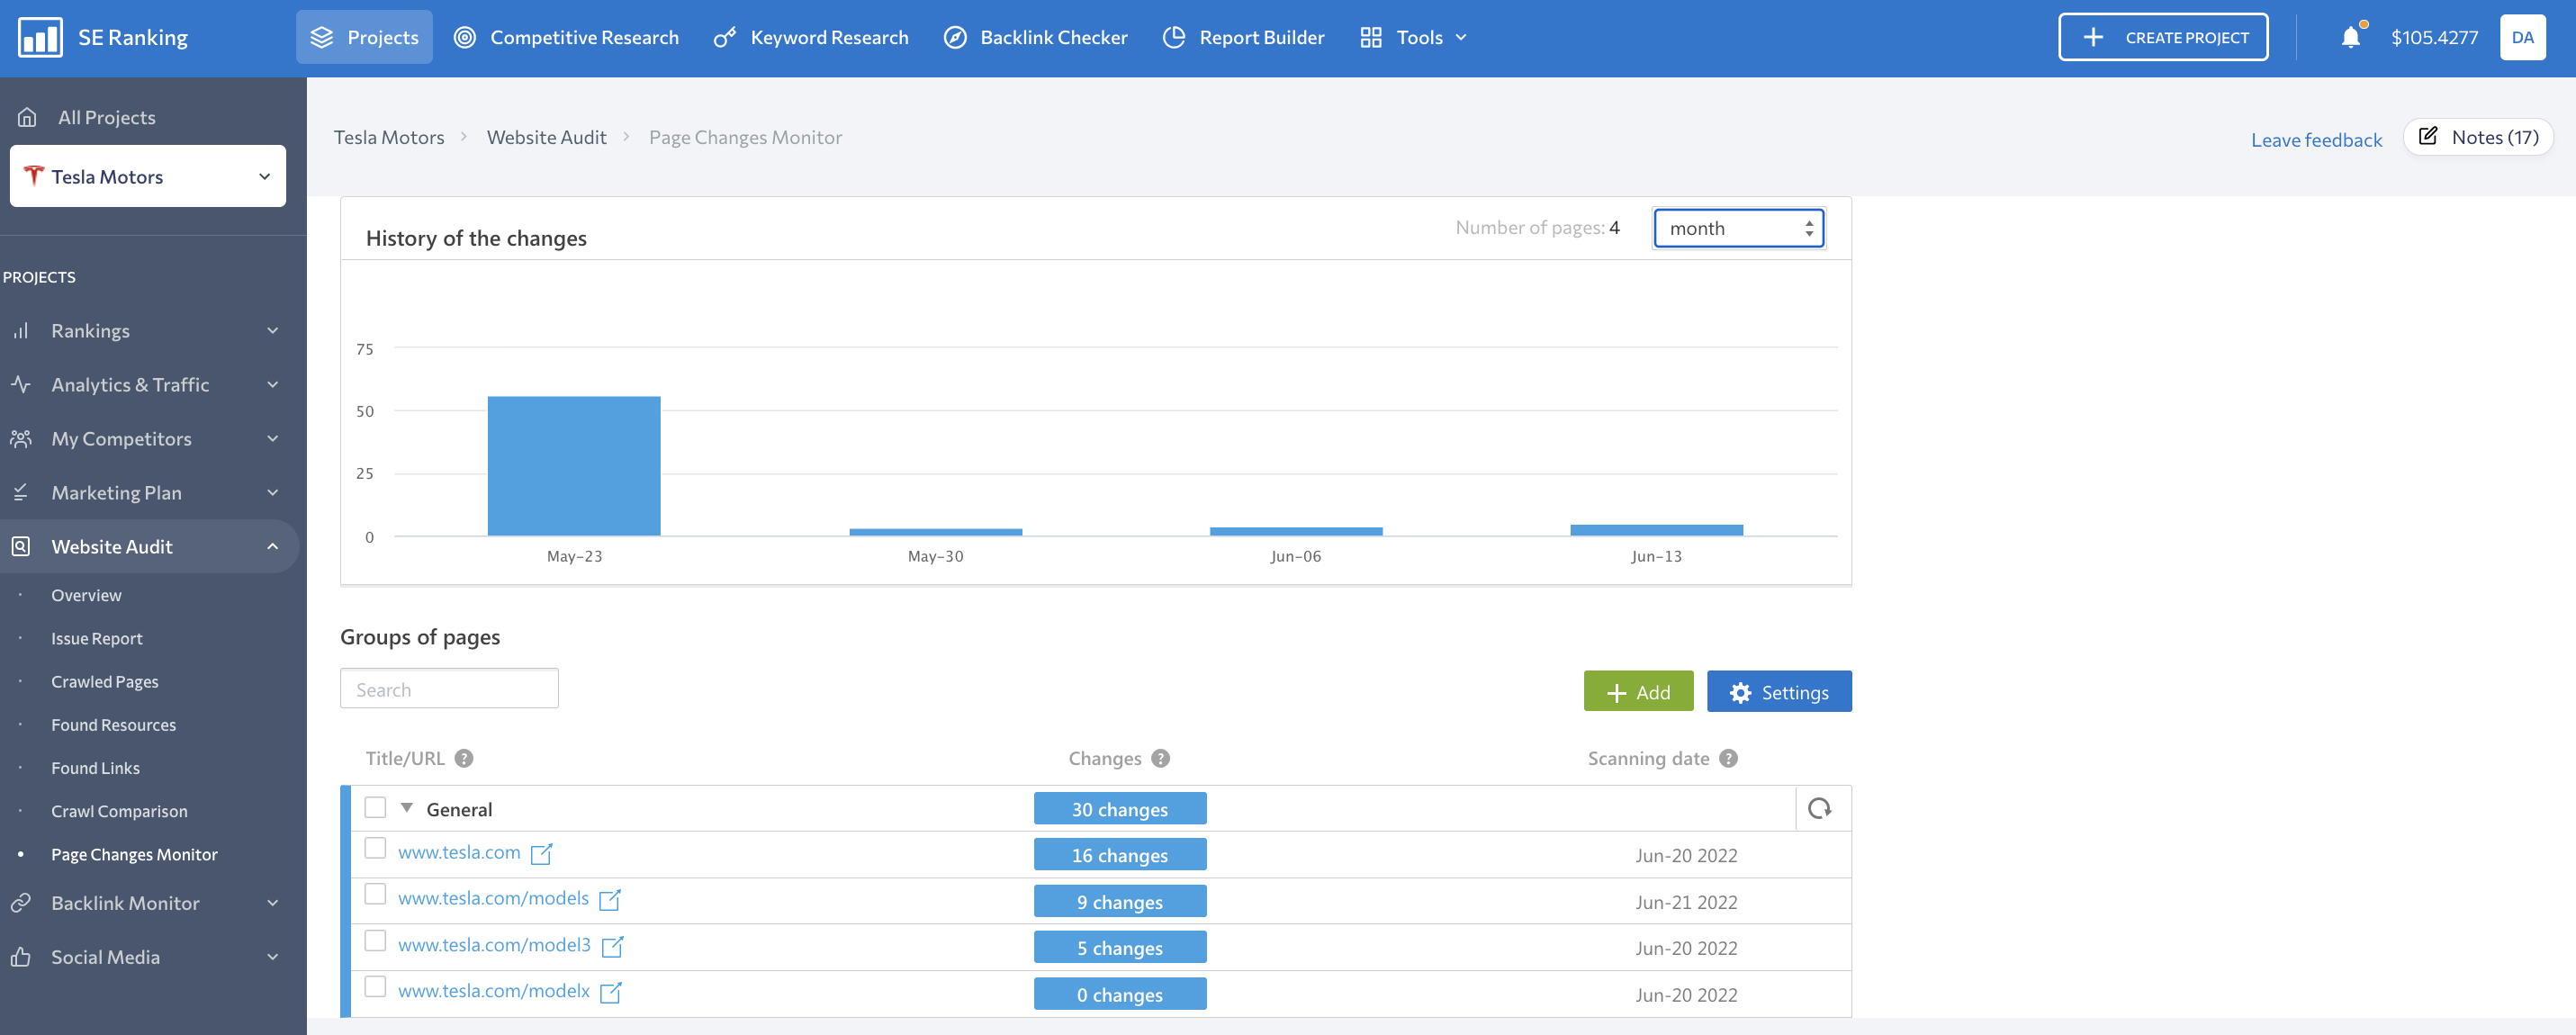
Task: Tick the www.tesla.com/models row checkbox
Action: [375, 894]
